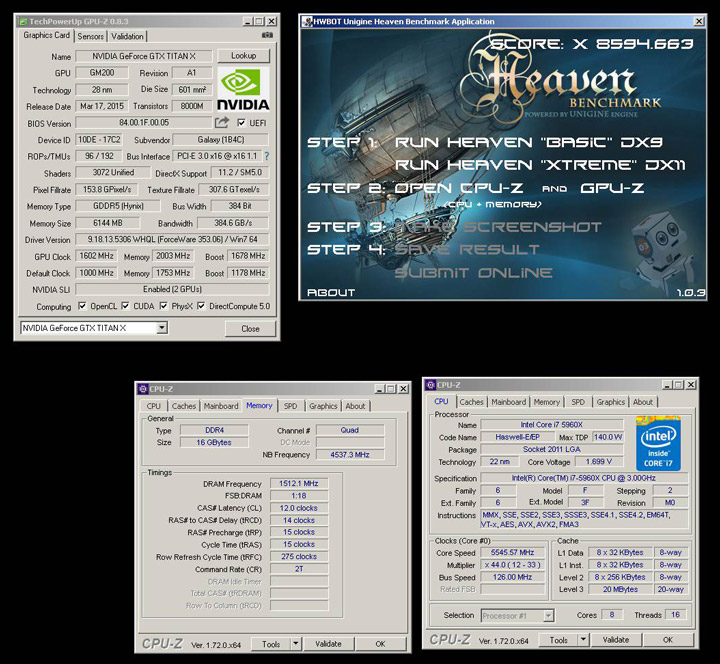Click the Core Speed value 5545.57 MHz

pyautogui.click(x=512, y=552)
